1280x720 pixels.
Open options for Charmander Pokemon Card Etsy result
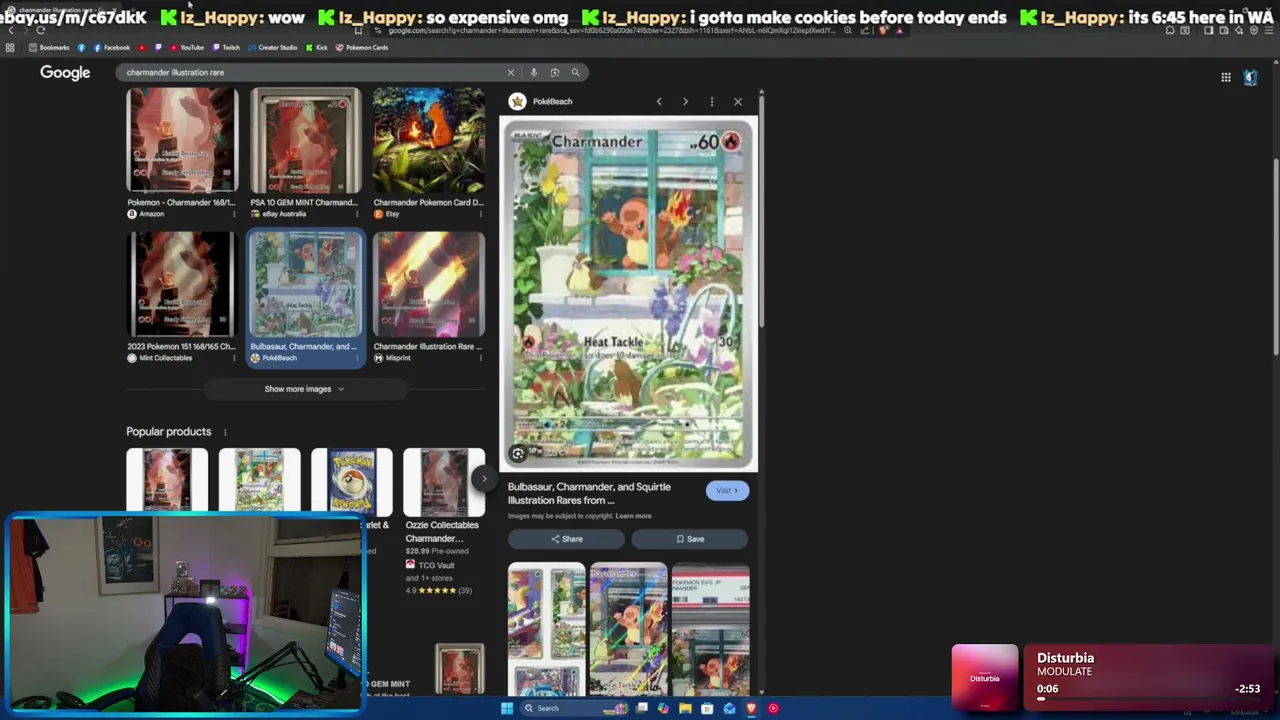point(481,214)
